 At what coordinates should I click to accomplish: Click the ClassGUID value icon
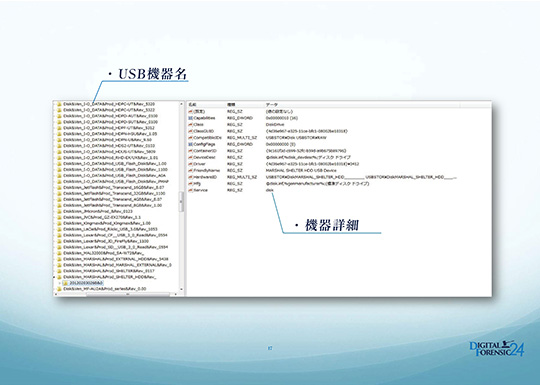[x=190, y=131]
